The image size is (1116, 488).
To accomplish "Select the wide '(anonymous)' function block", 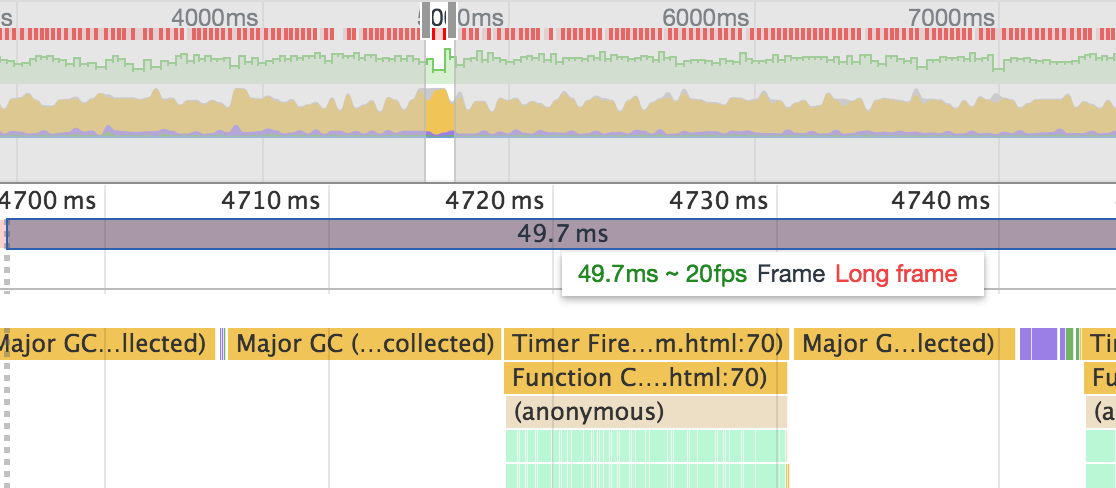I will coord(646,412).
